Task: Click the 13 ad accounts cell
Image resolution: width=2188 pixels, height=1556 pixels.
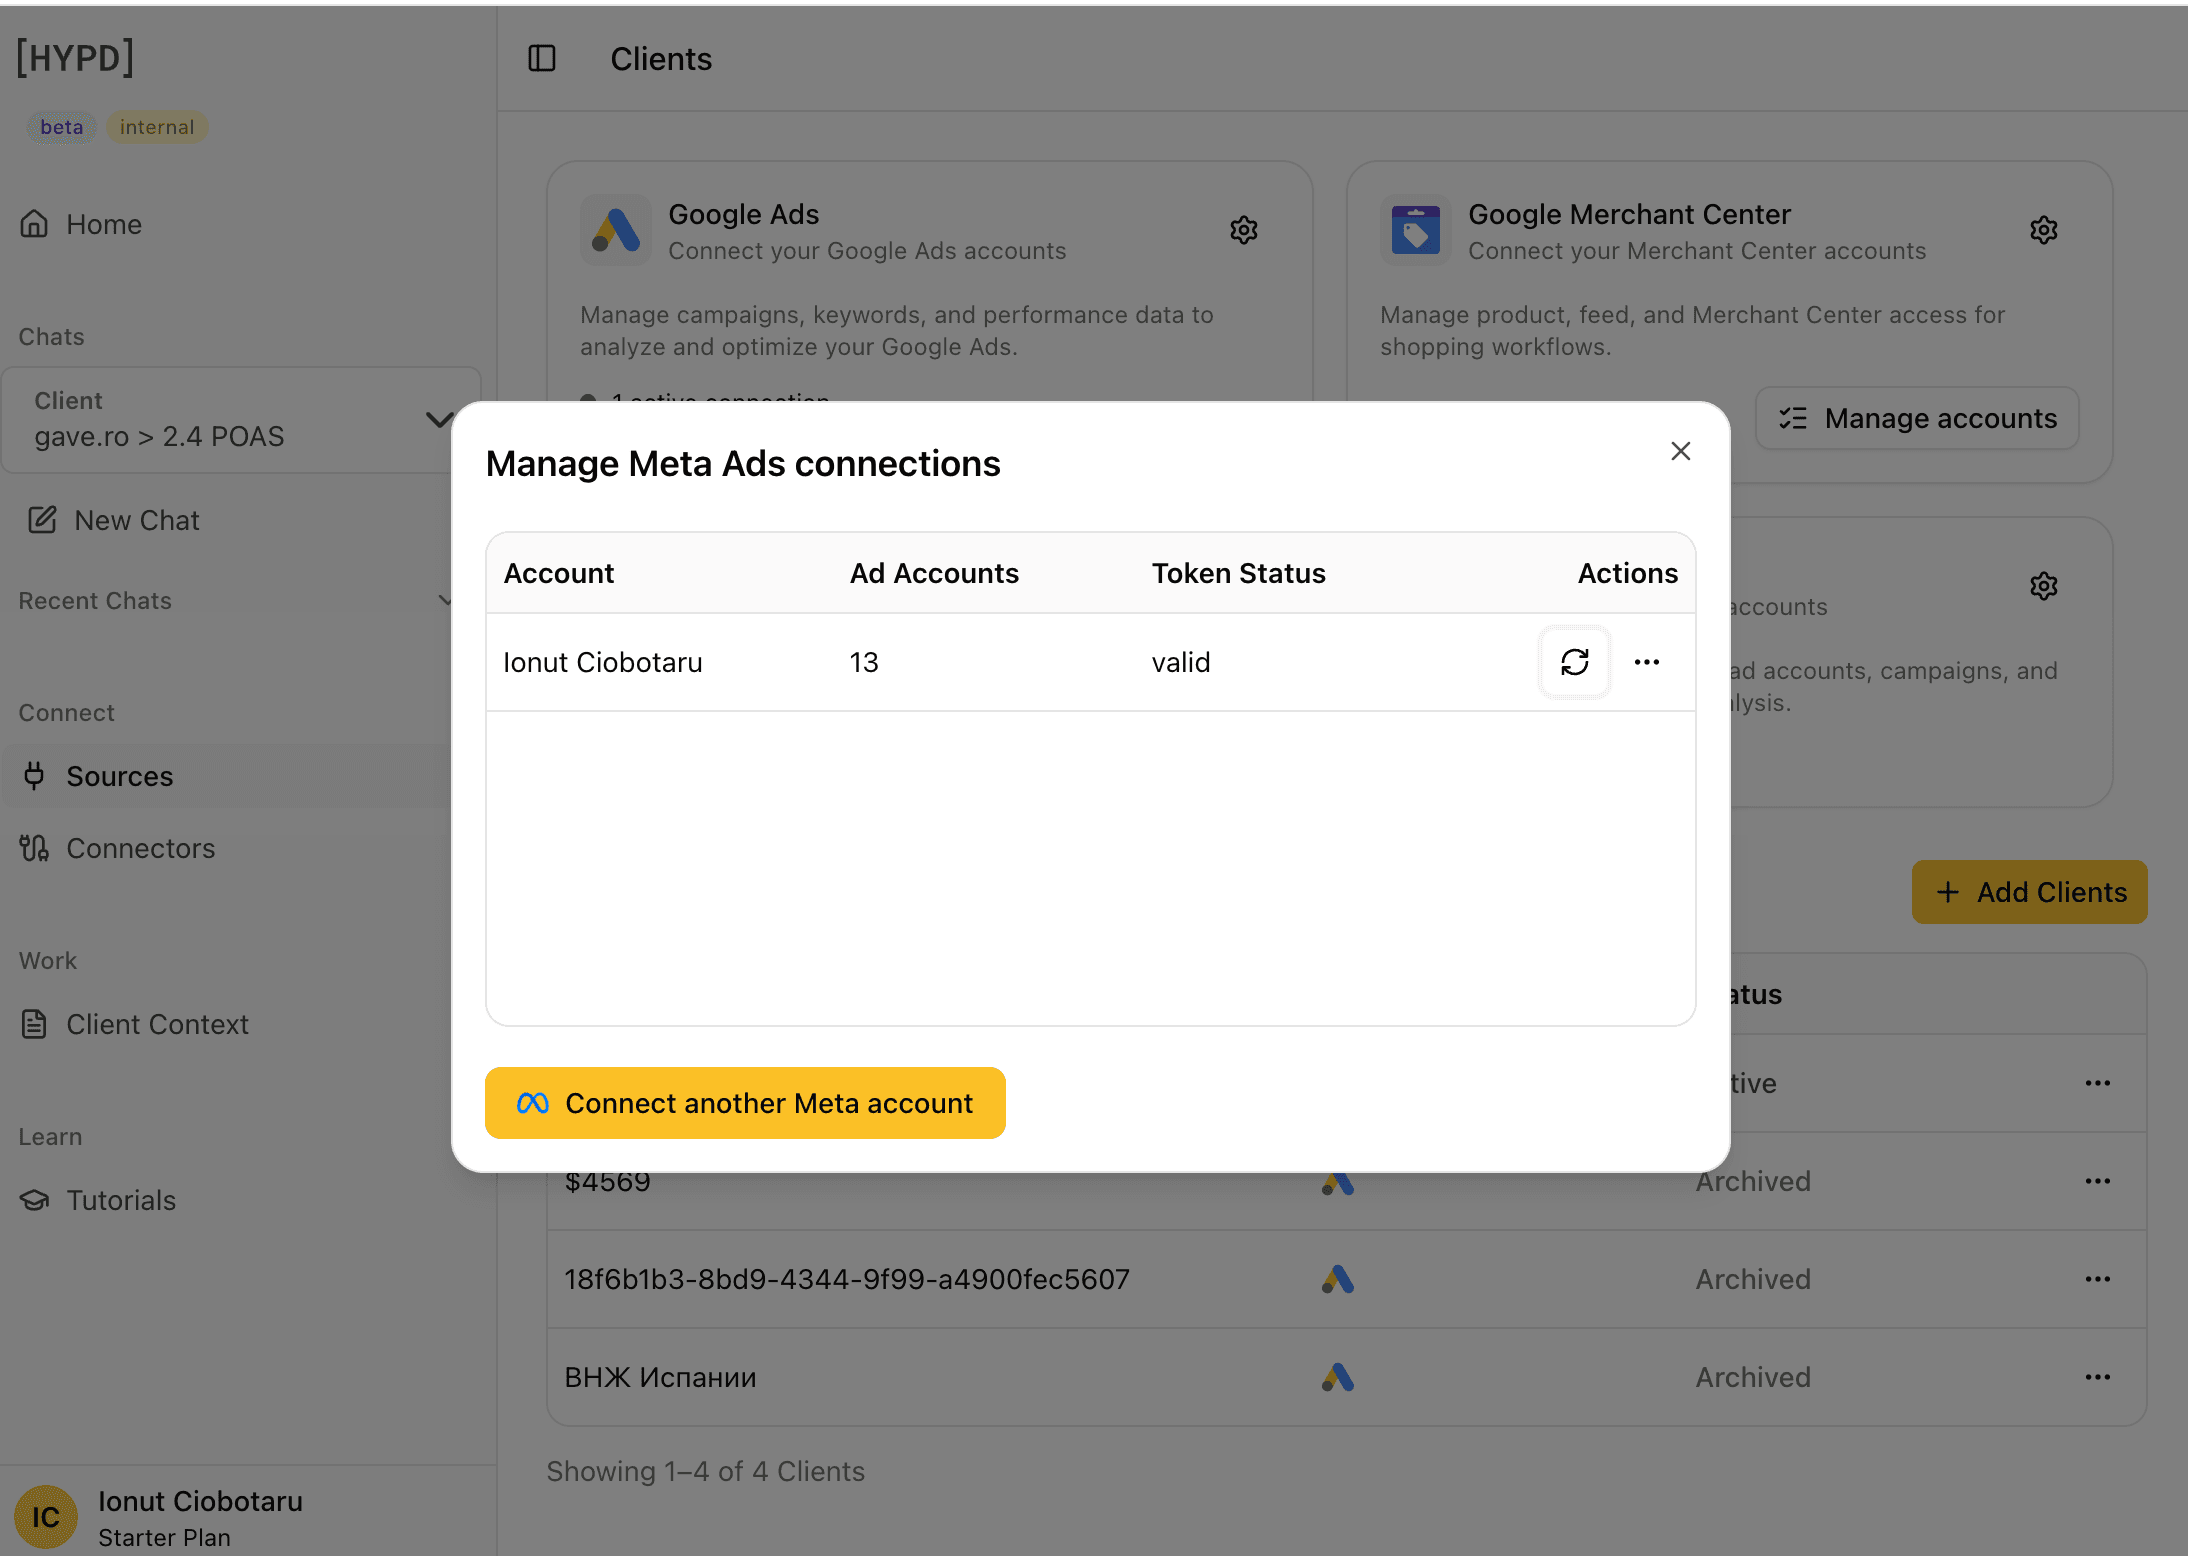Action: tap(864, 662)
